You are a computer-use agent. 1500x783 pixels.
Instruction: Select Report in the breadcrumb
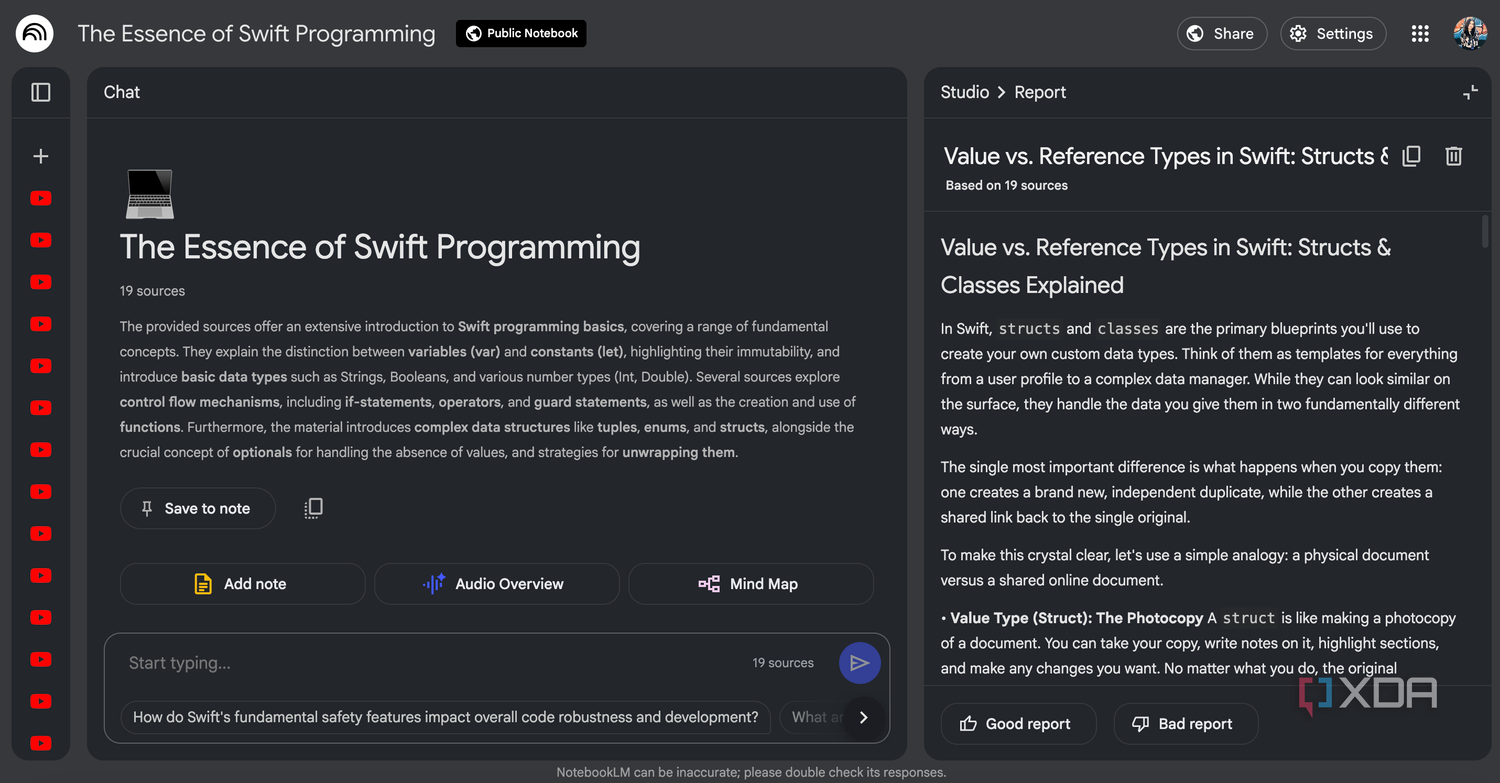click(1040, 92)
